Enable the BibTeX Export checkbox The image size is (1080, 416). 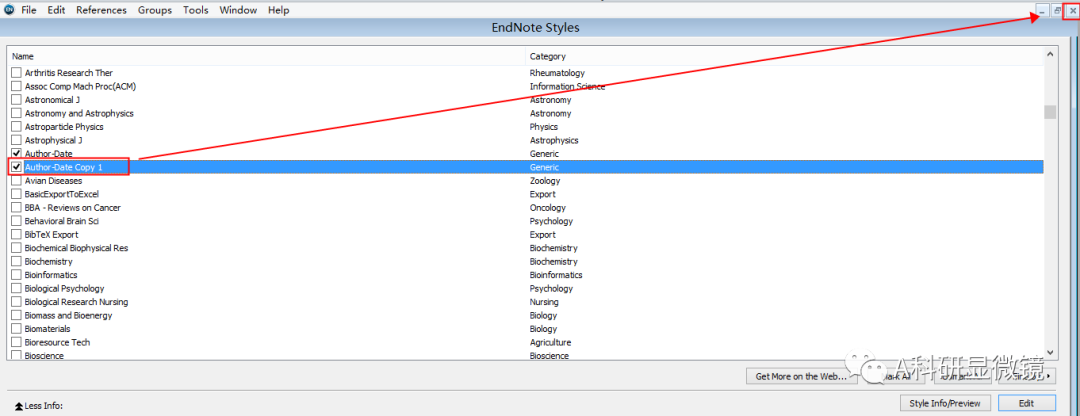tap(17, 234)
